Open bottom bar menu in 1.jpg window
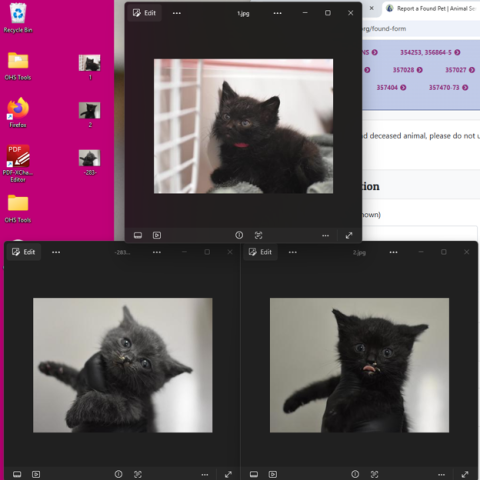The height and width of the screenshot is (480, 480). point(326,235)
